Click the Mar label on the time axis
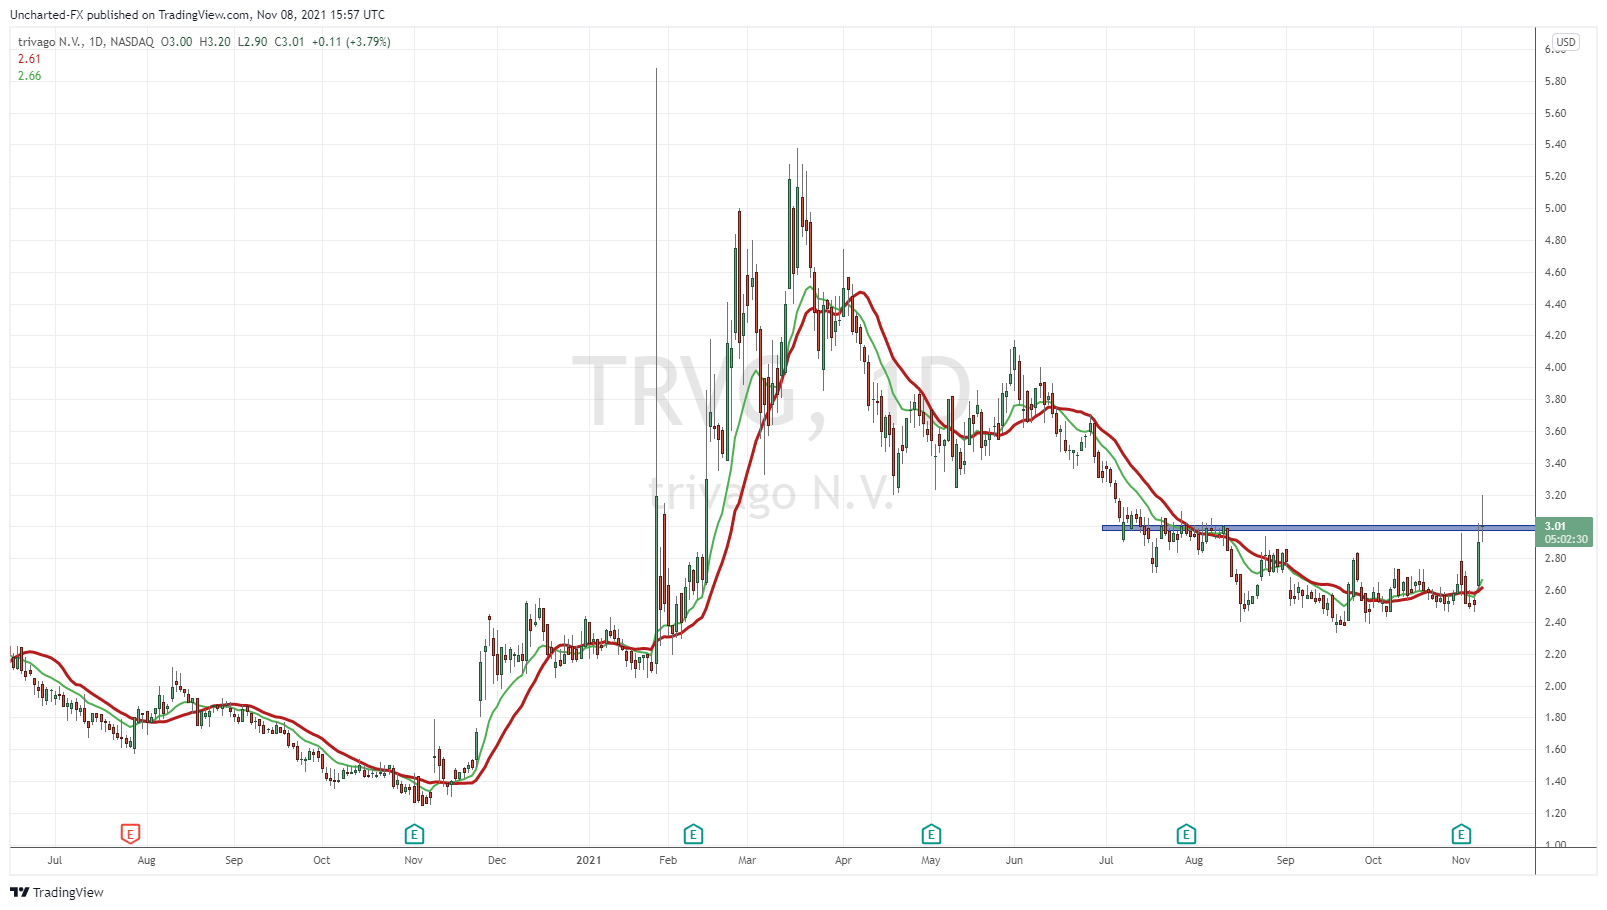This screenshot has height=910, width=1607. [747, 860]
